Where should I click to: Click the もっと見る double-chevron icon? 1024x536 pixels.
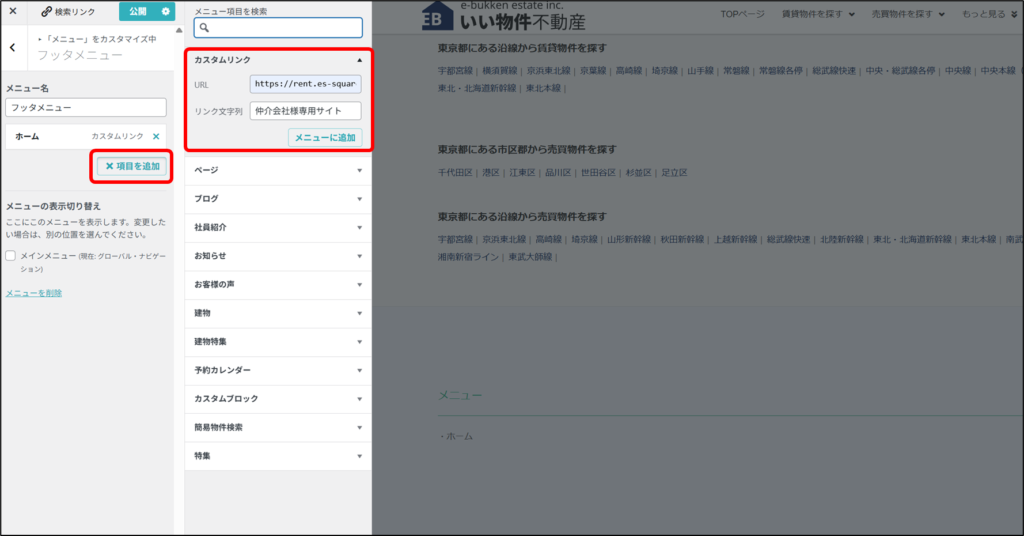coord(1015,15)
